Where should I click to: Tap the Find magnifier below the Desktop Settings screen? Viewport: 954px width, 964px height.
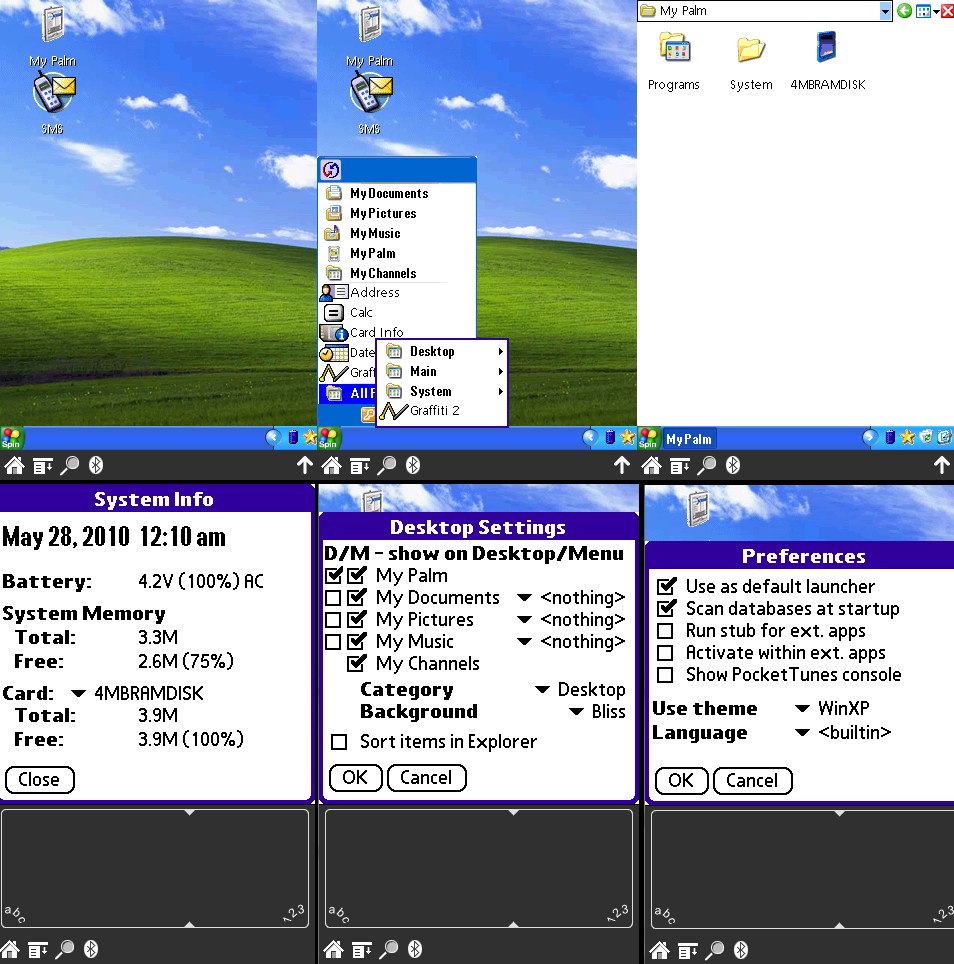tap(387, 950)
